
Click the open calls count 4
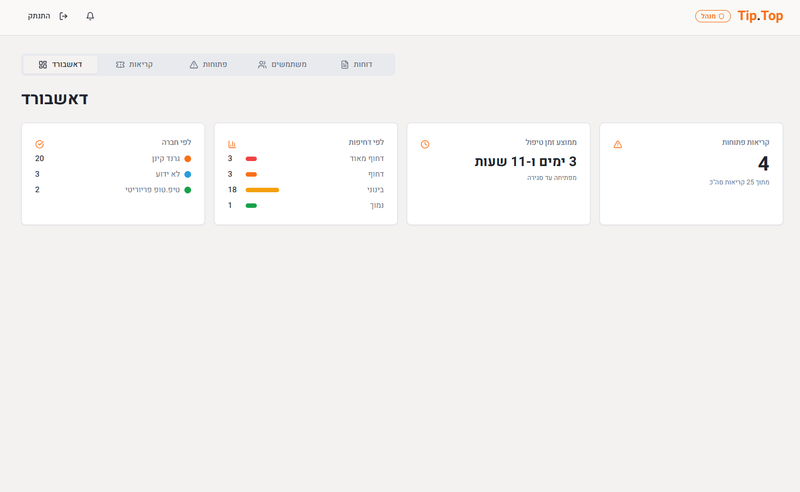tap(763, 164)
